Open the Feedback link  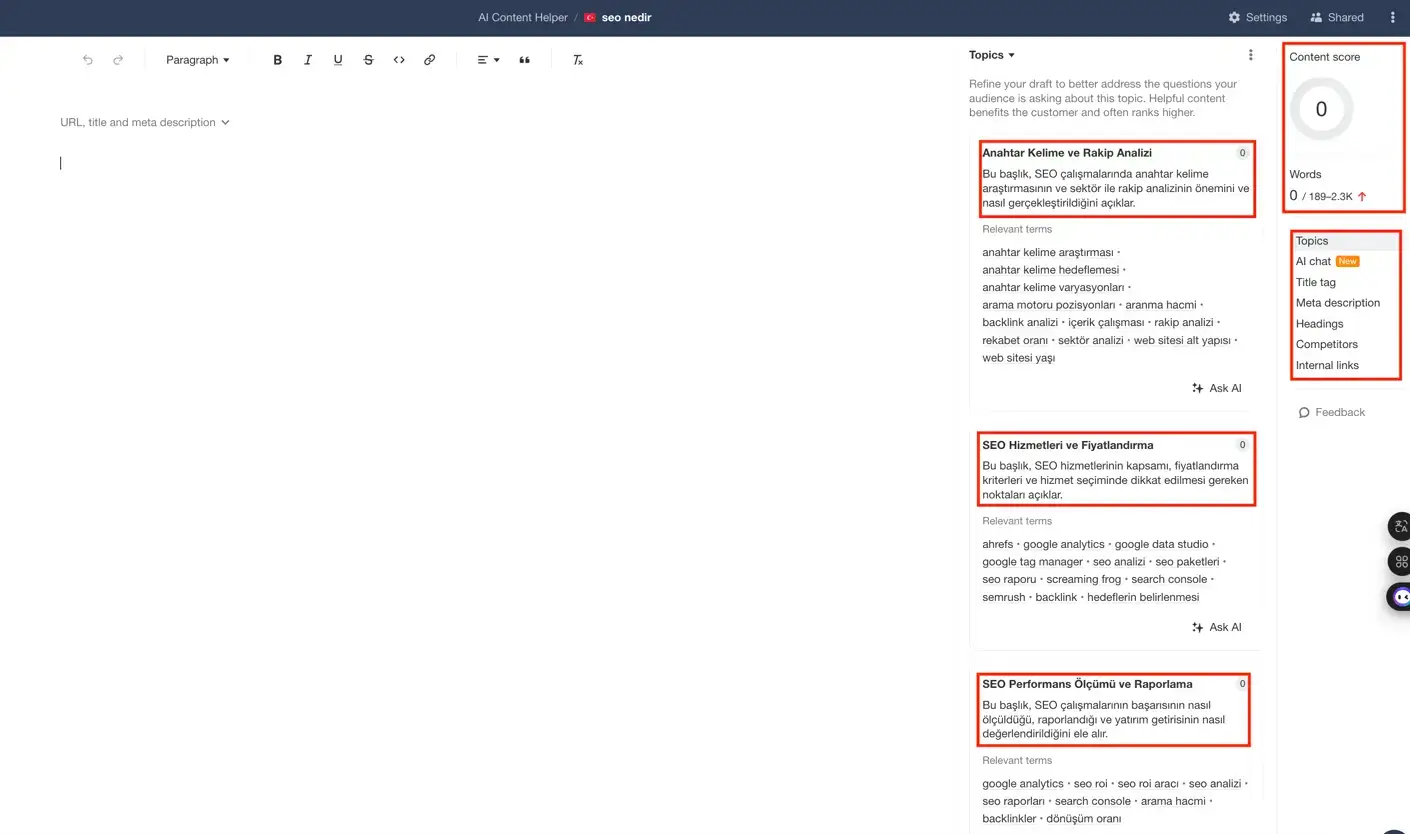tap(1331, 412)
